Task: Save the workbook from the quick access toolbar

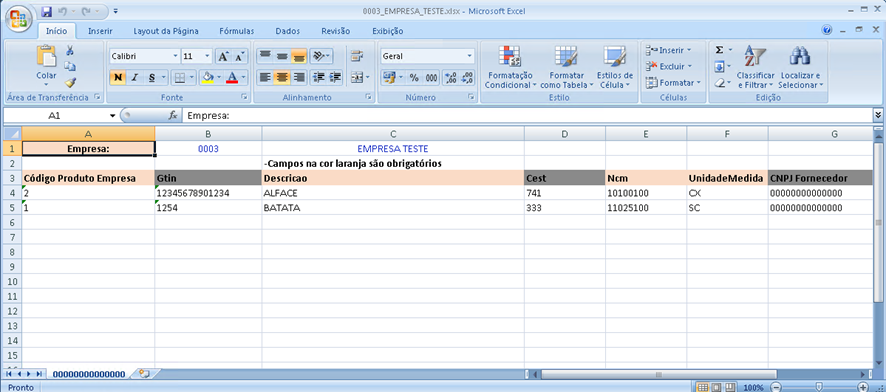Action: pyautogui.click(x=47, y=11)
